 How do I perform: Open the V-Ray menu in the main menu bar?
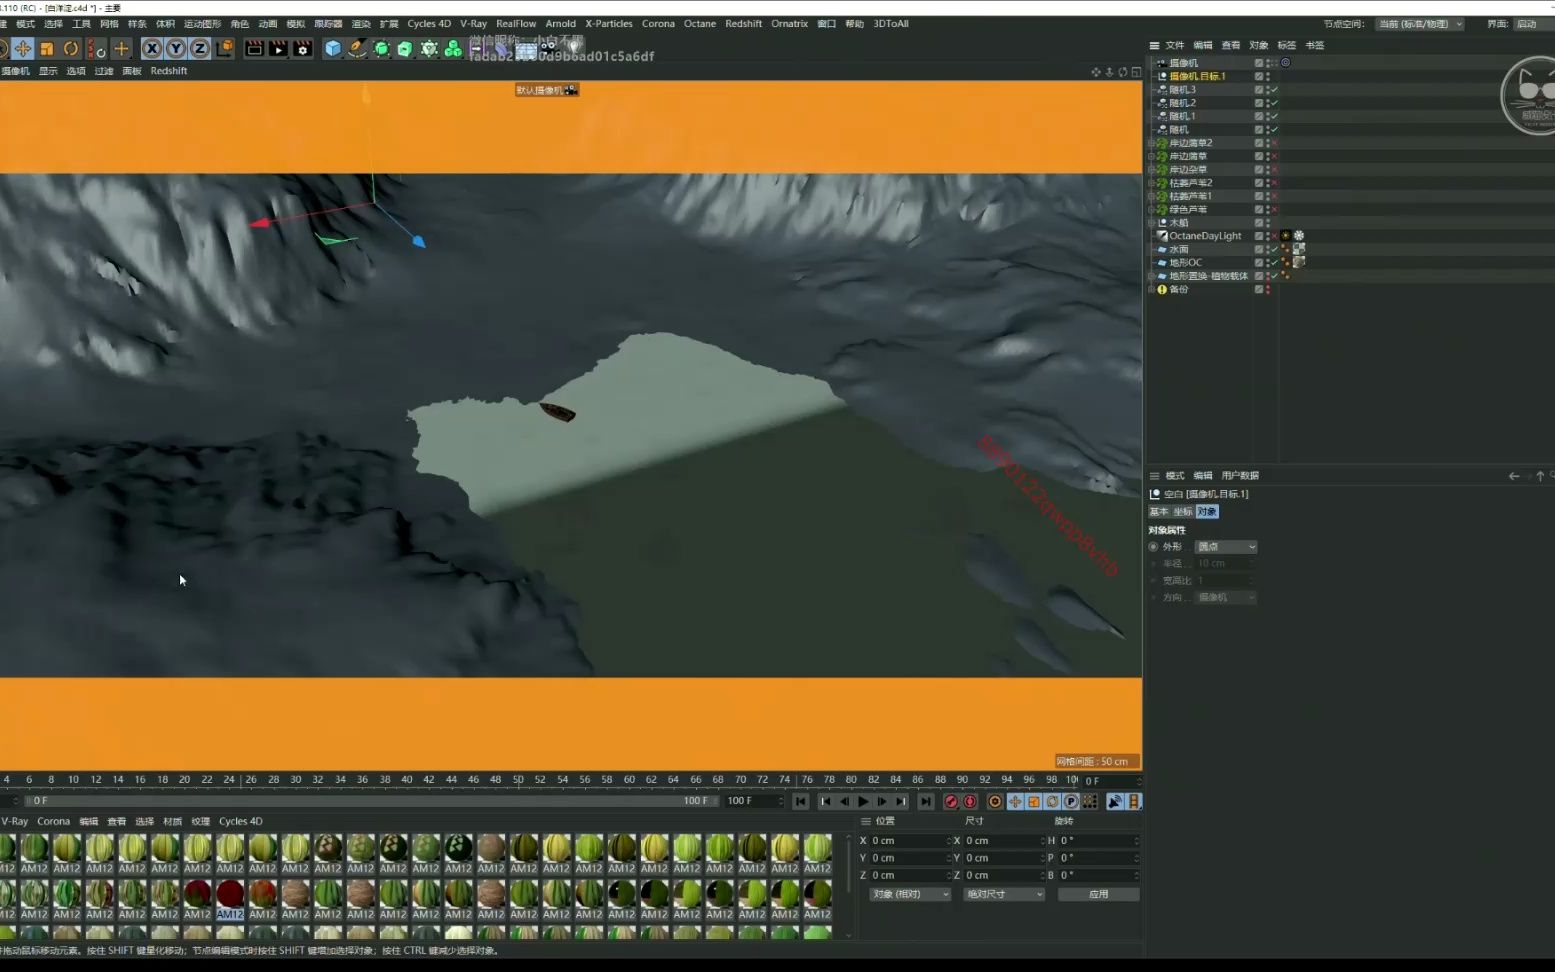coord(473,23)
